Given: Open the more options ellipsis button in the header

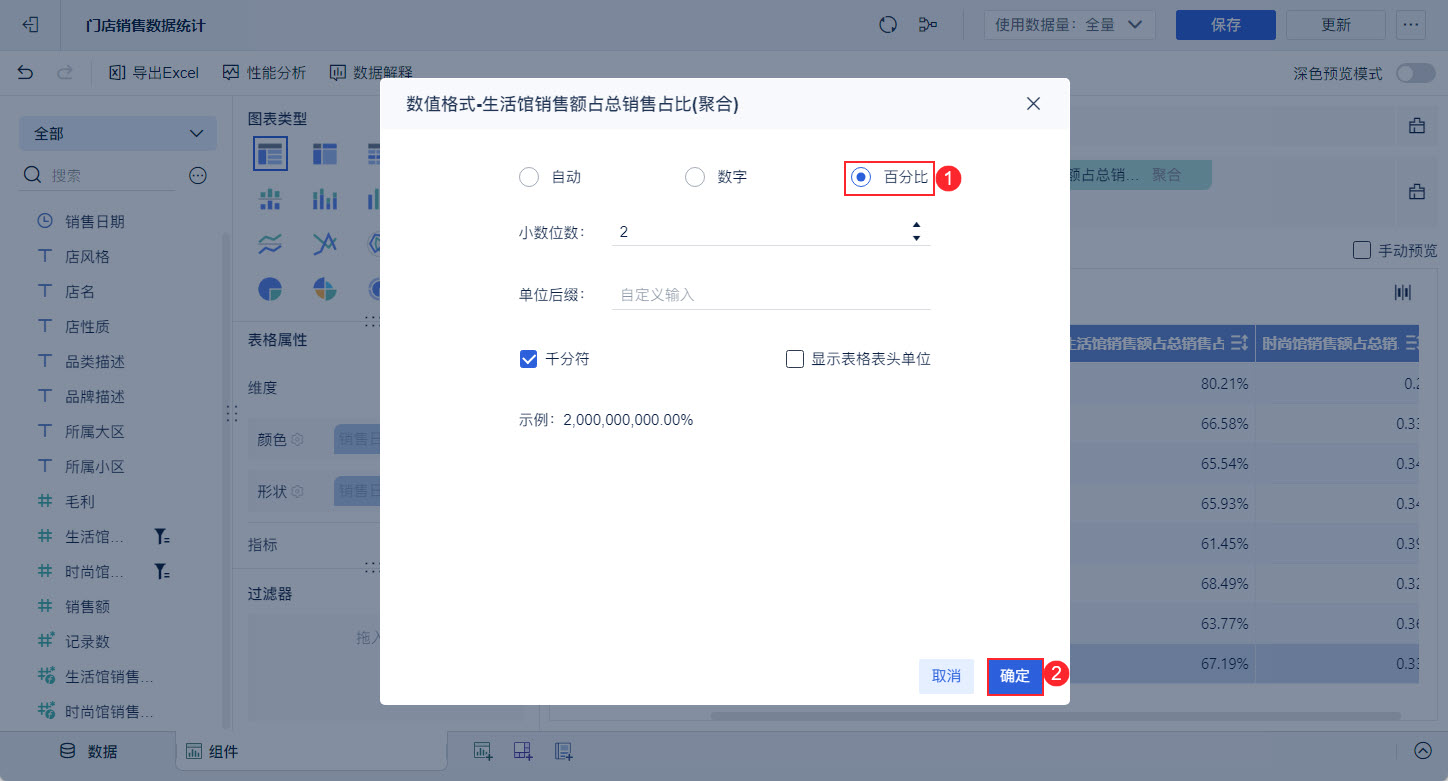Looking at the screenshot, I should (x=1411, y=25).
